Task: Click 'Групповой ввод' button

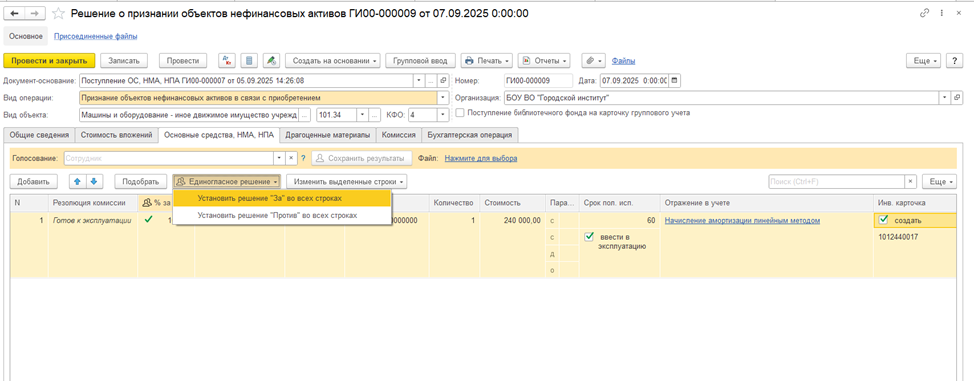Action: pyautogui.click(x=421, y=61)
